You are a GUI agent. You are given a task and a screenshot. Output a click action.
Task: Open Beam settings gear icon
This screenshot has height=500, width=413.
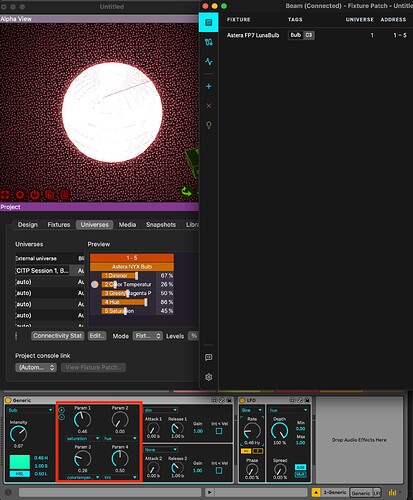click(209, 377)
